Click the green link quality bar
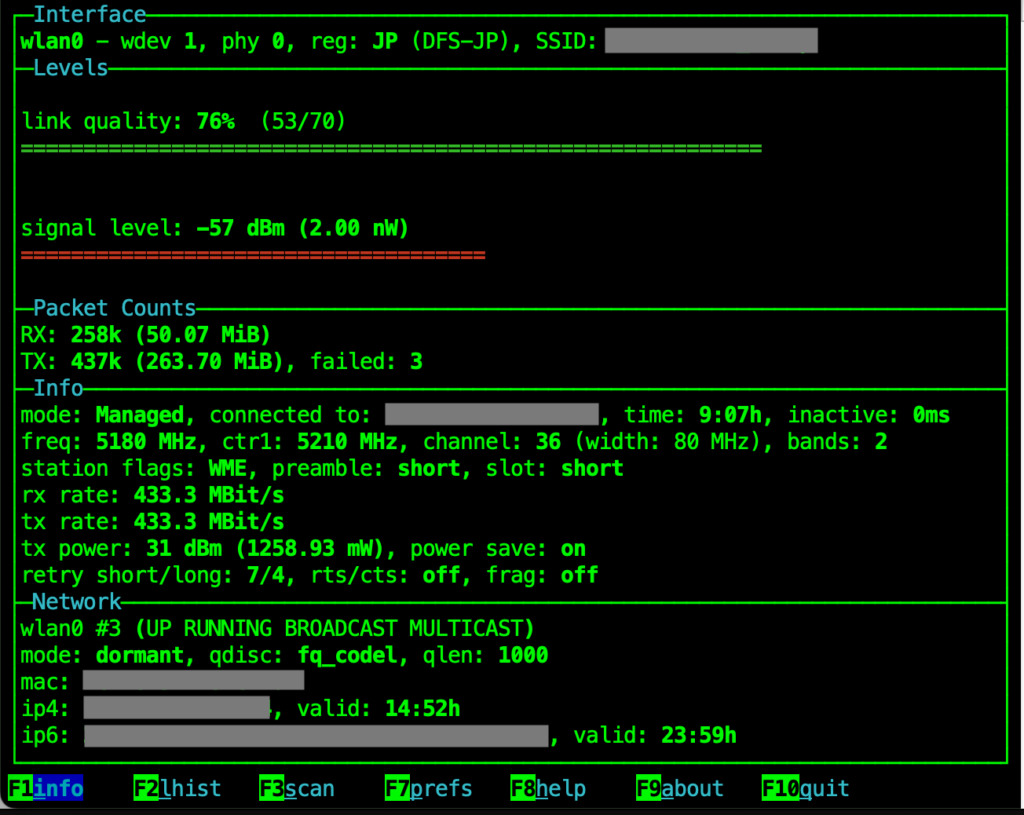1024x815 pixels. [391, 148]
